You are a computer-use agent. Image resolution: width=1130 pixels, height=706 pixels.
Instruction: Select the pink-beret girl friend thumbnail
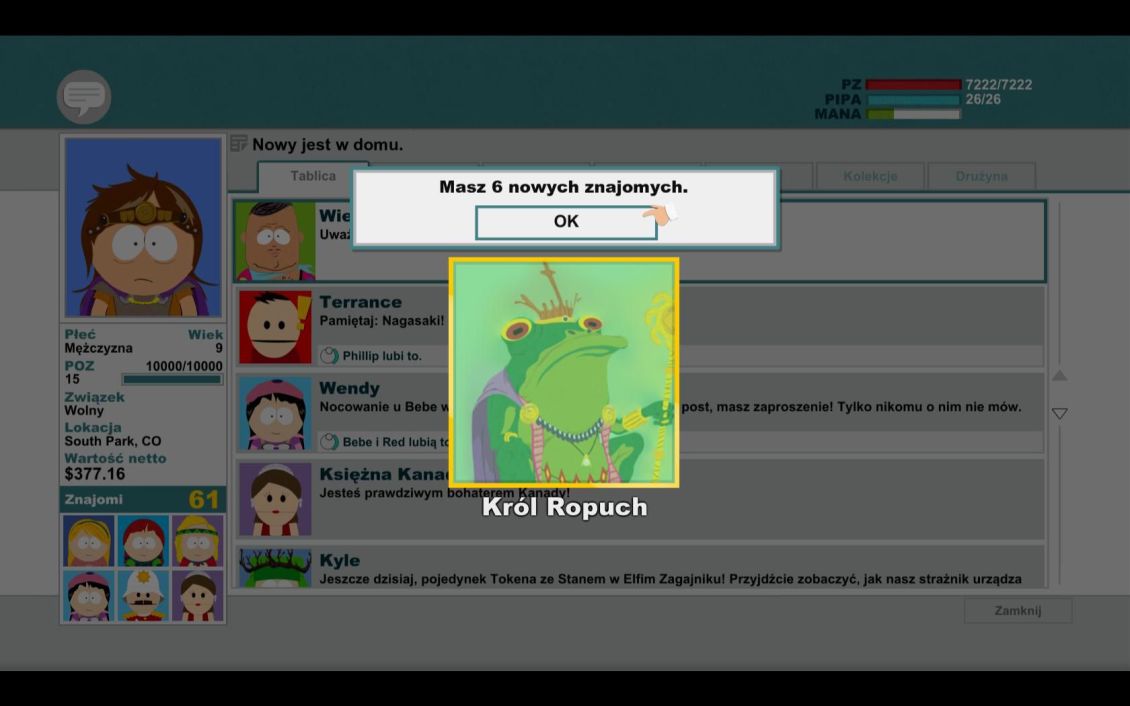[88, 596]
